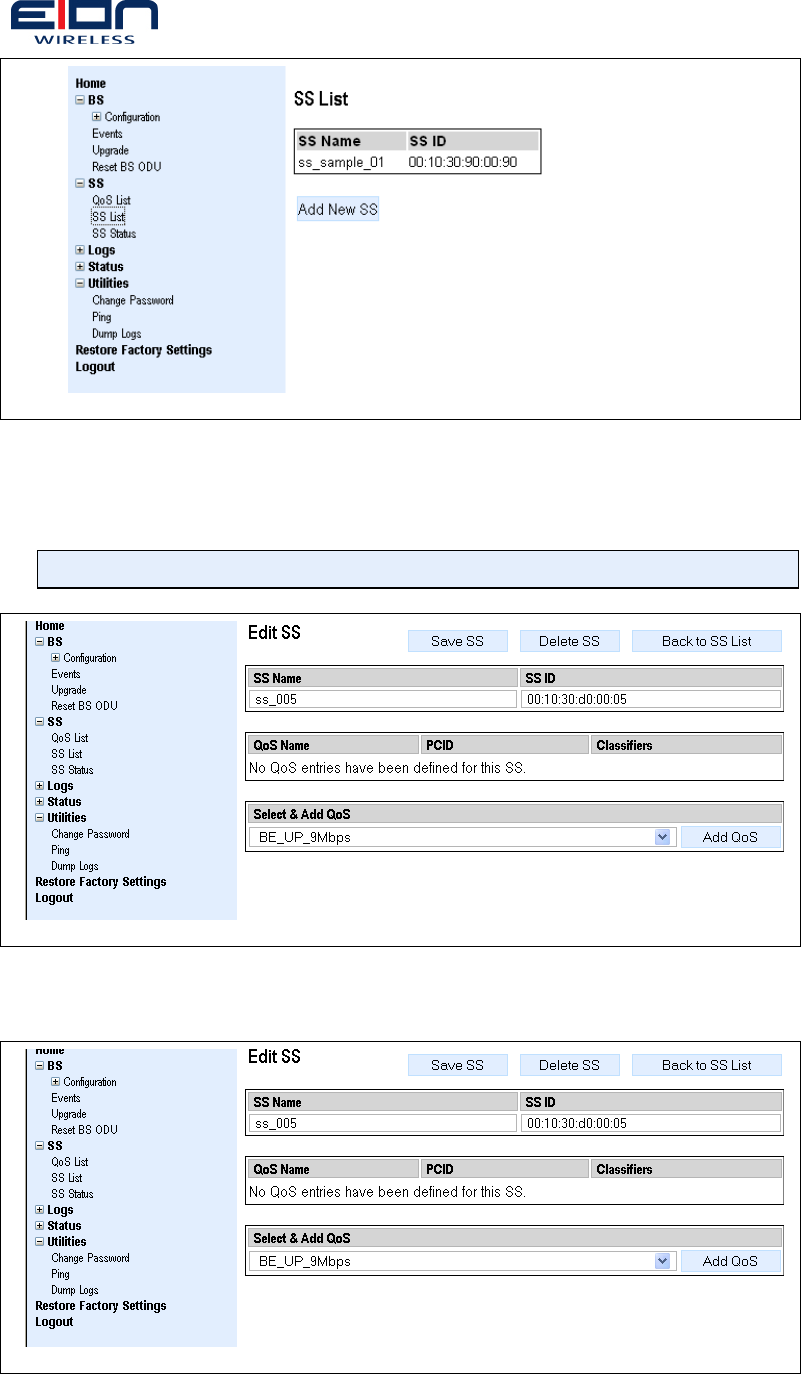
Task: Open Dump Logs in the bottom Edit SS page
Action: click(x=75, y=1290)
